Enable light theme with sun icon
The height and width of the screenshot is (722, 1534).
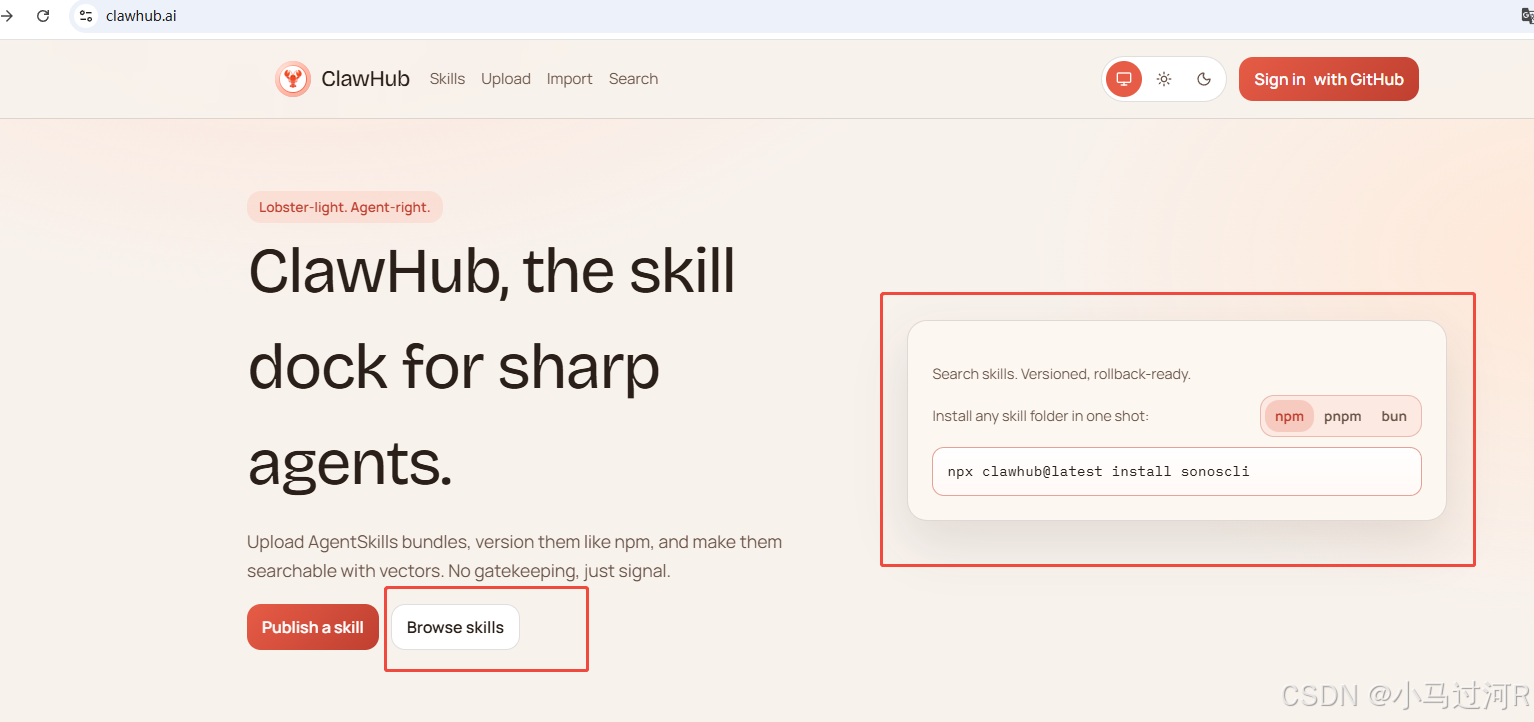pos(1164,79)
